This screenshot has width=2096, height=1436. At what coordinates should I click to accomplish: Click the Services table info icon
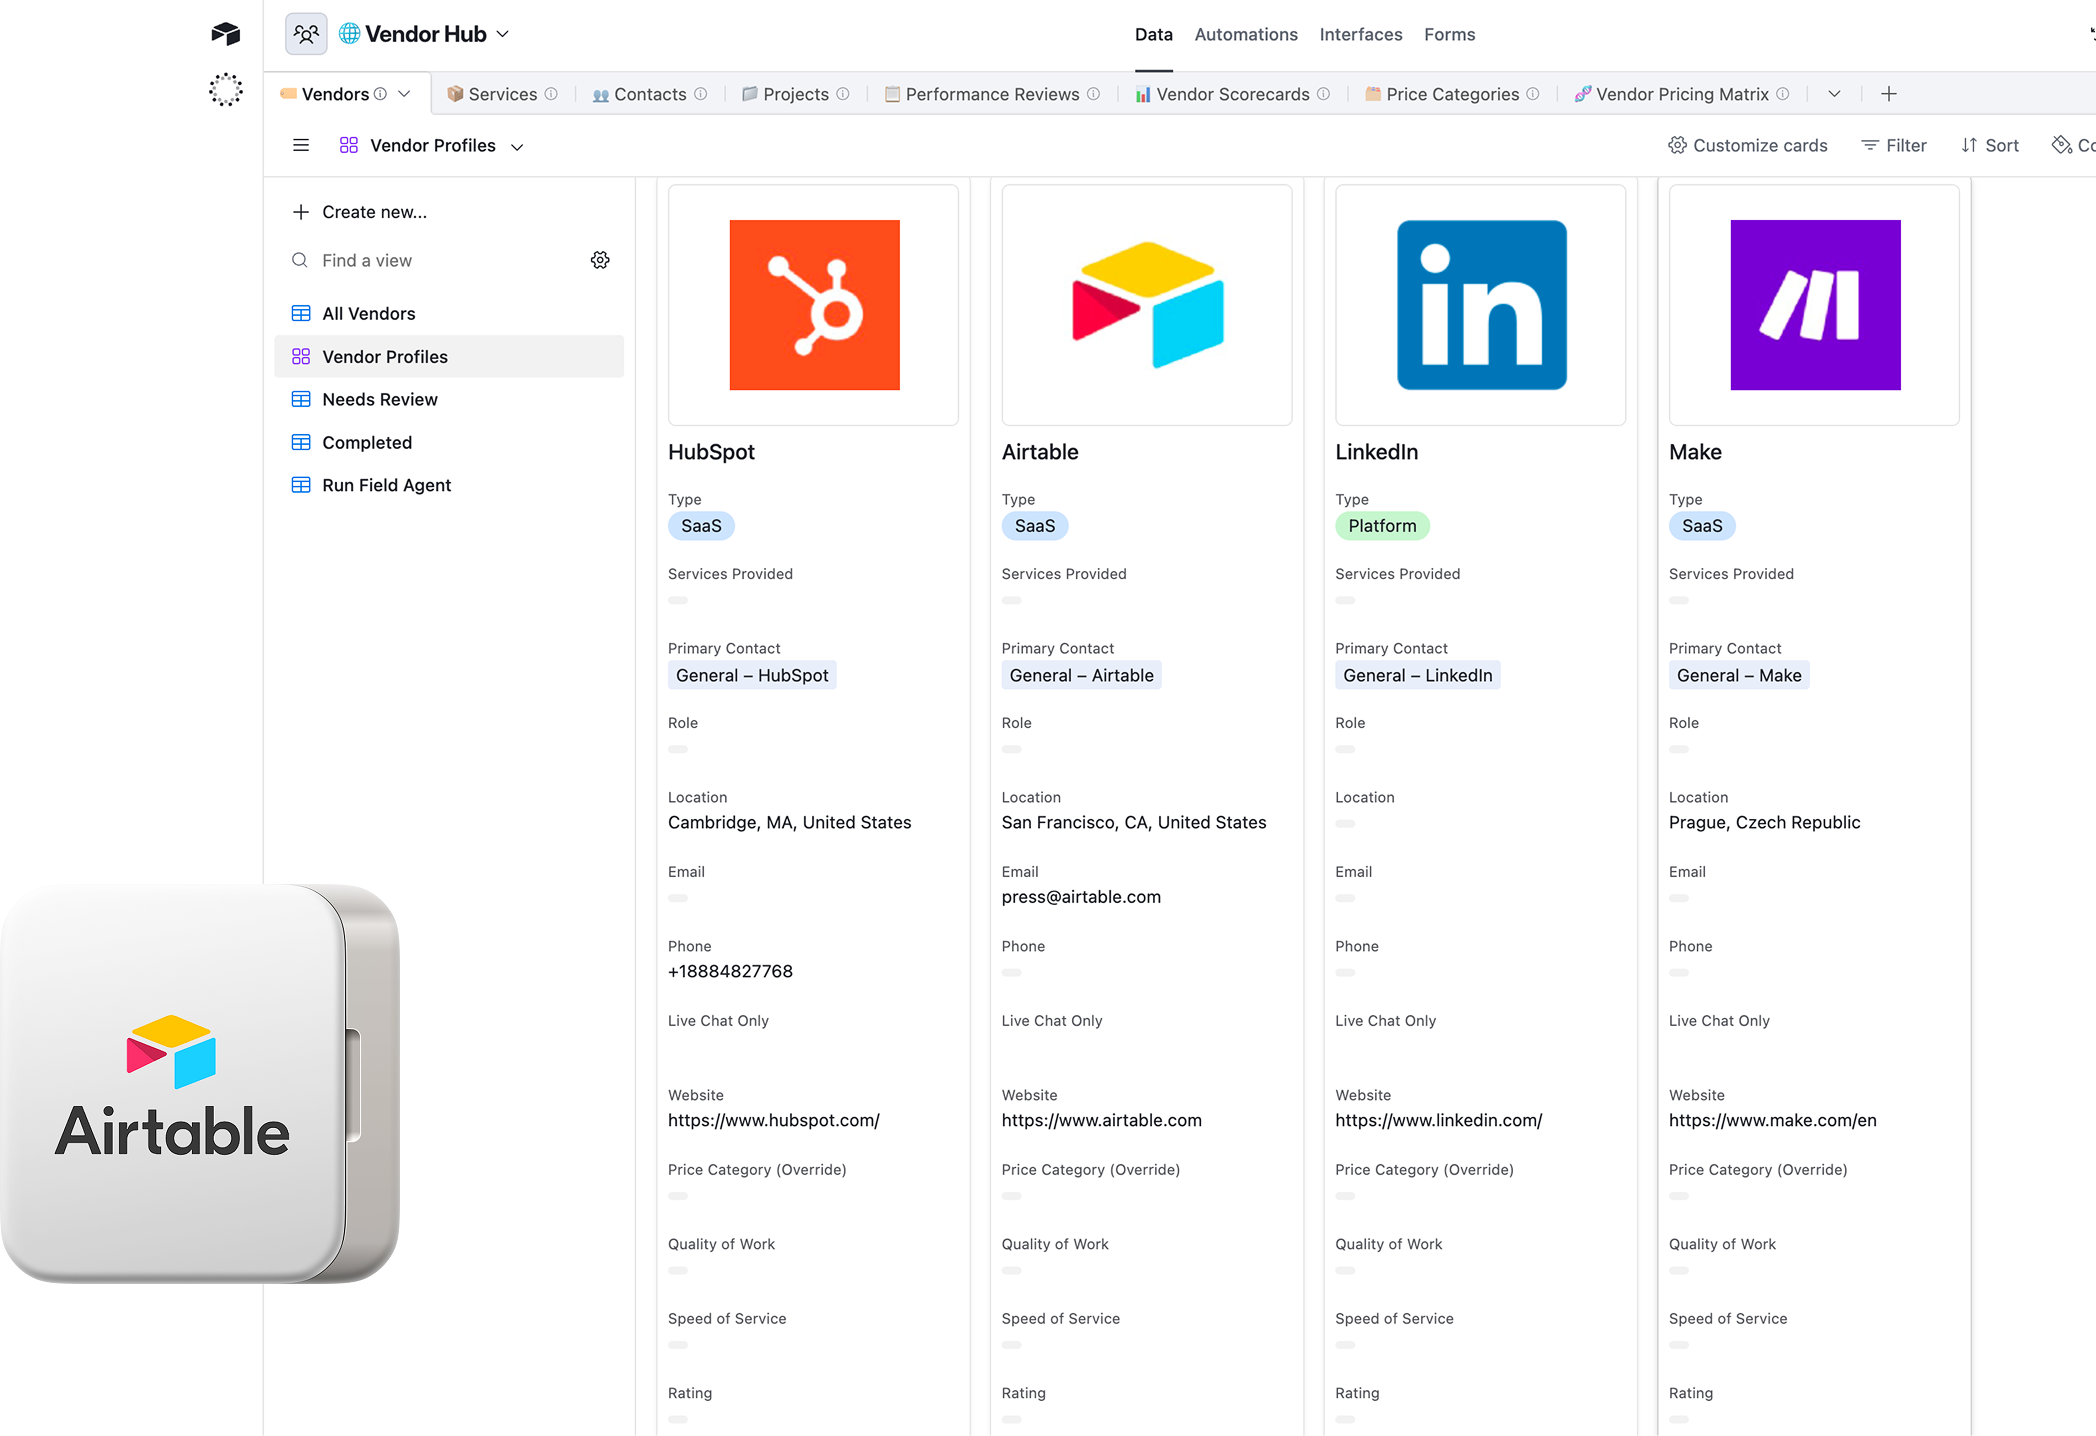tap(551, 94)
